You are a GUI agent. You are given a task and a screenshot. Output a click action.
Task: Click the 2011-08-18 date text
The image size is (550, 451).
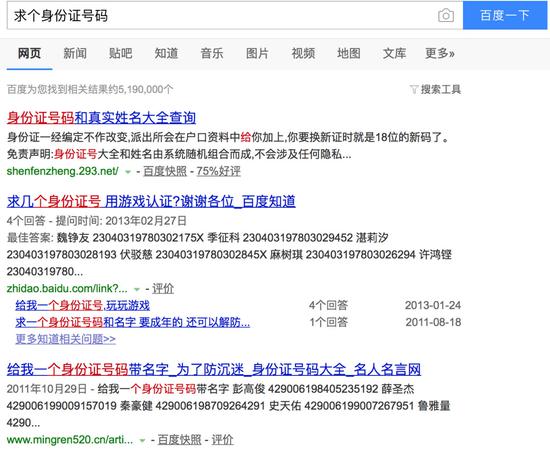click(433, 322)
